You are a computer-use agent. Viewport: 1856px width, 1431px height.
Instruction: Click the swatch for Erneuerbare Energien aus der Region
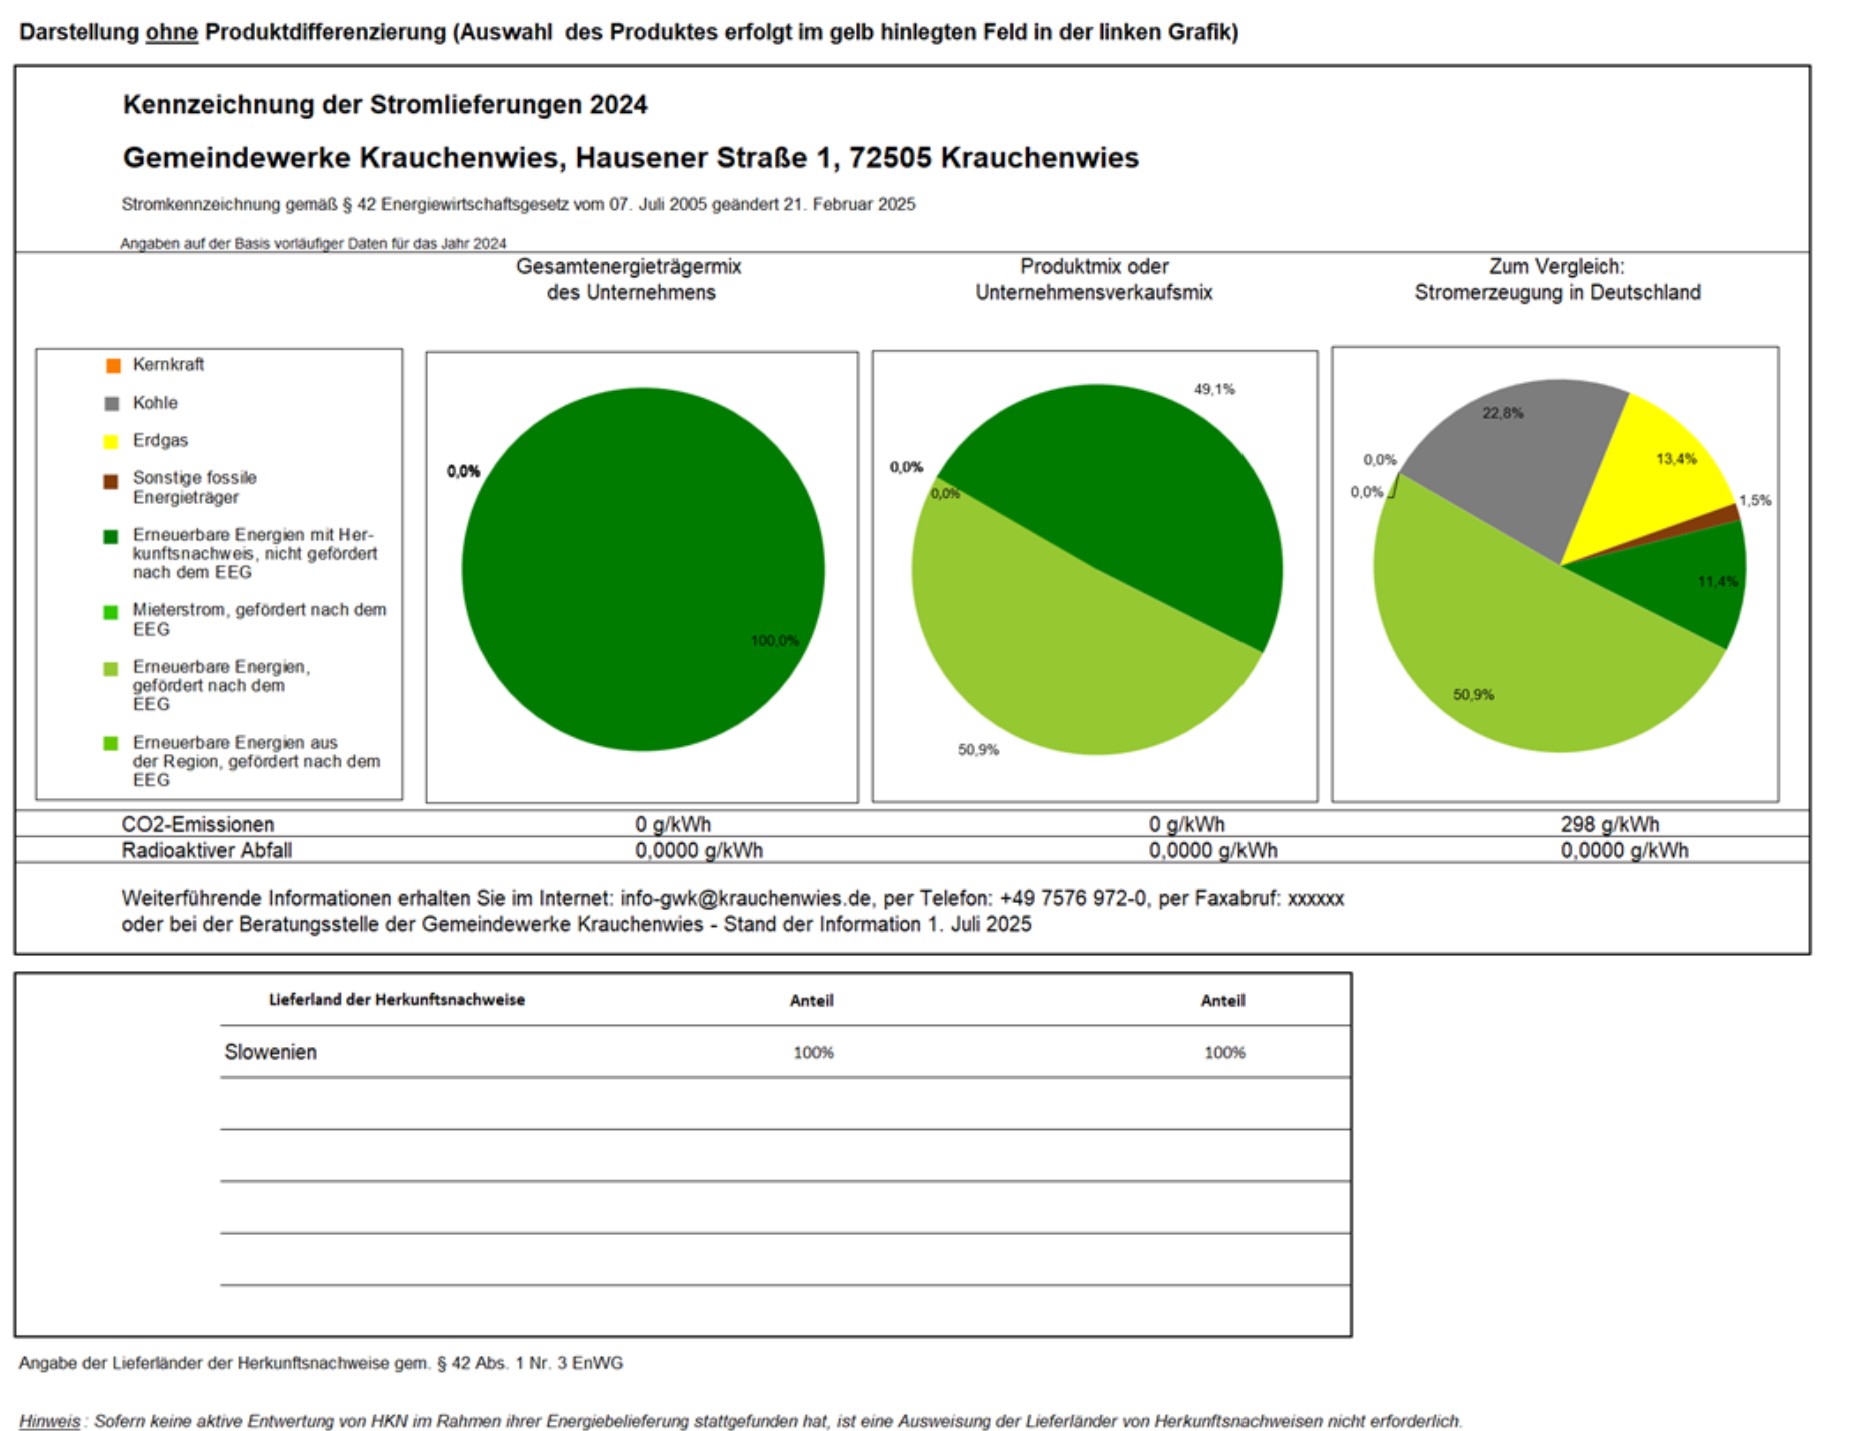coord(111,743)
